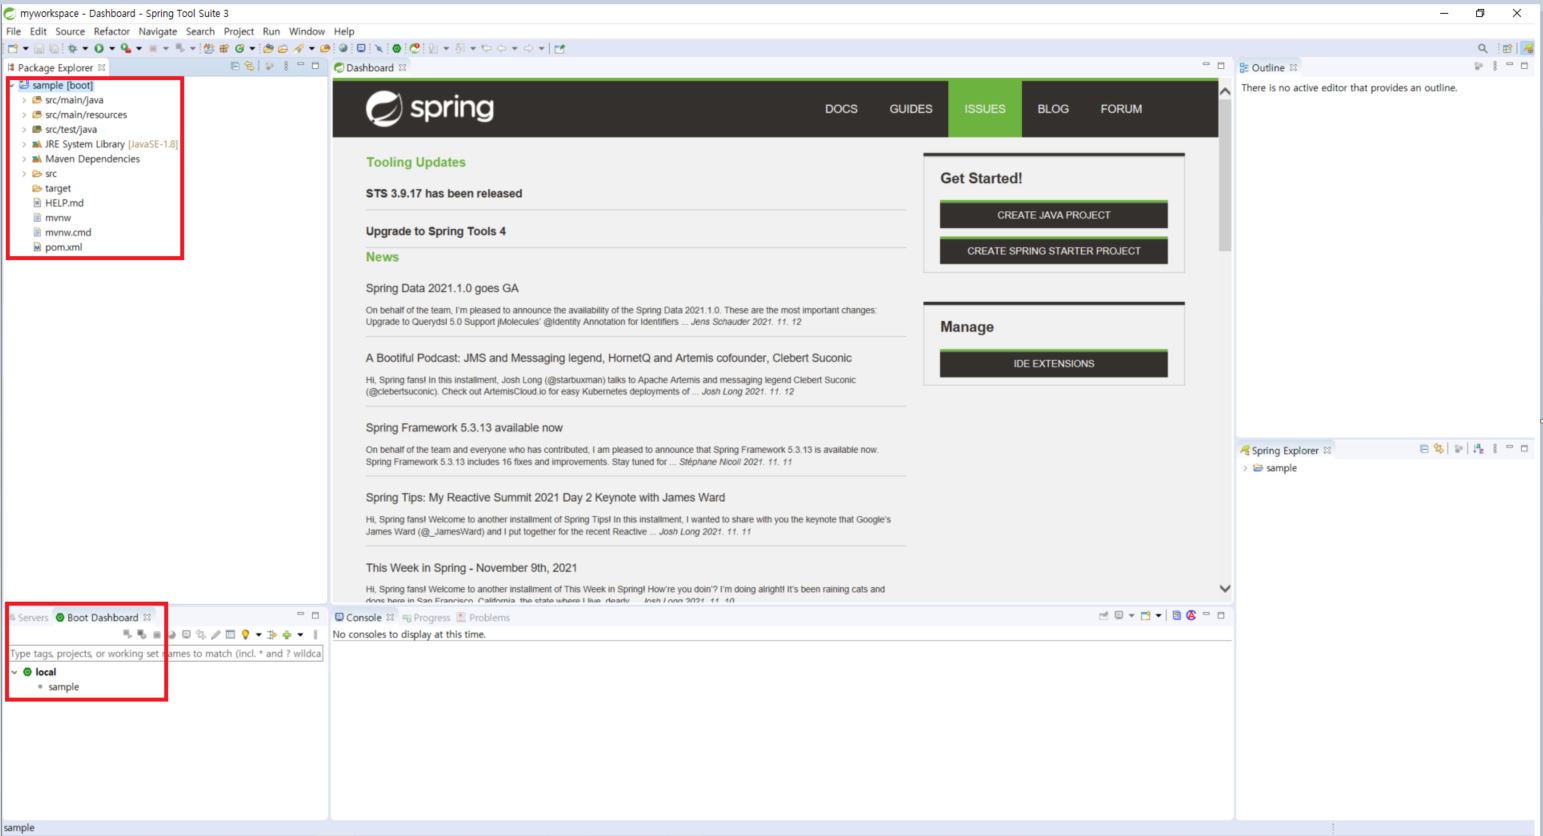Expand src/test/java folder
This screenshot has height=836, width=1543.
coord(24,129)
